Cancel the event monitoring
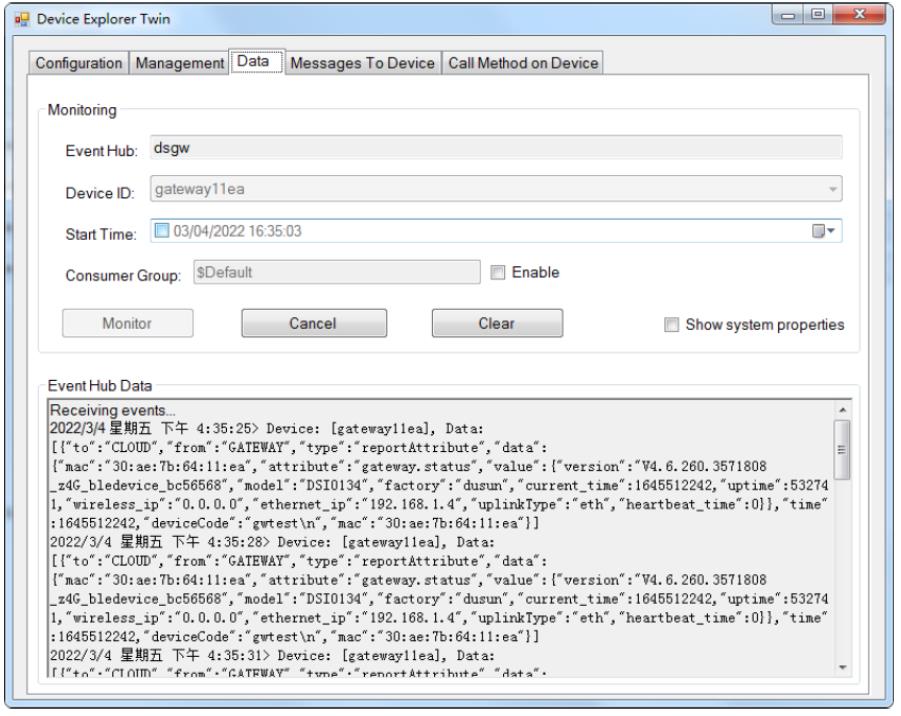 pos(314,324)
